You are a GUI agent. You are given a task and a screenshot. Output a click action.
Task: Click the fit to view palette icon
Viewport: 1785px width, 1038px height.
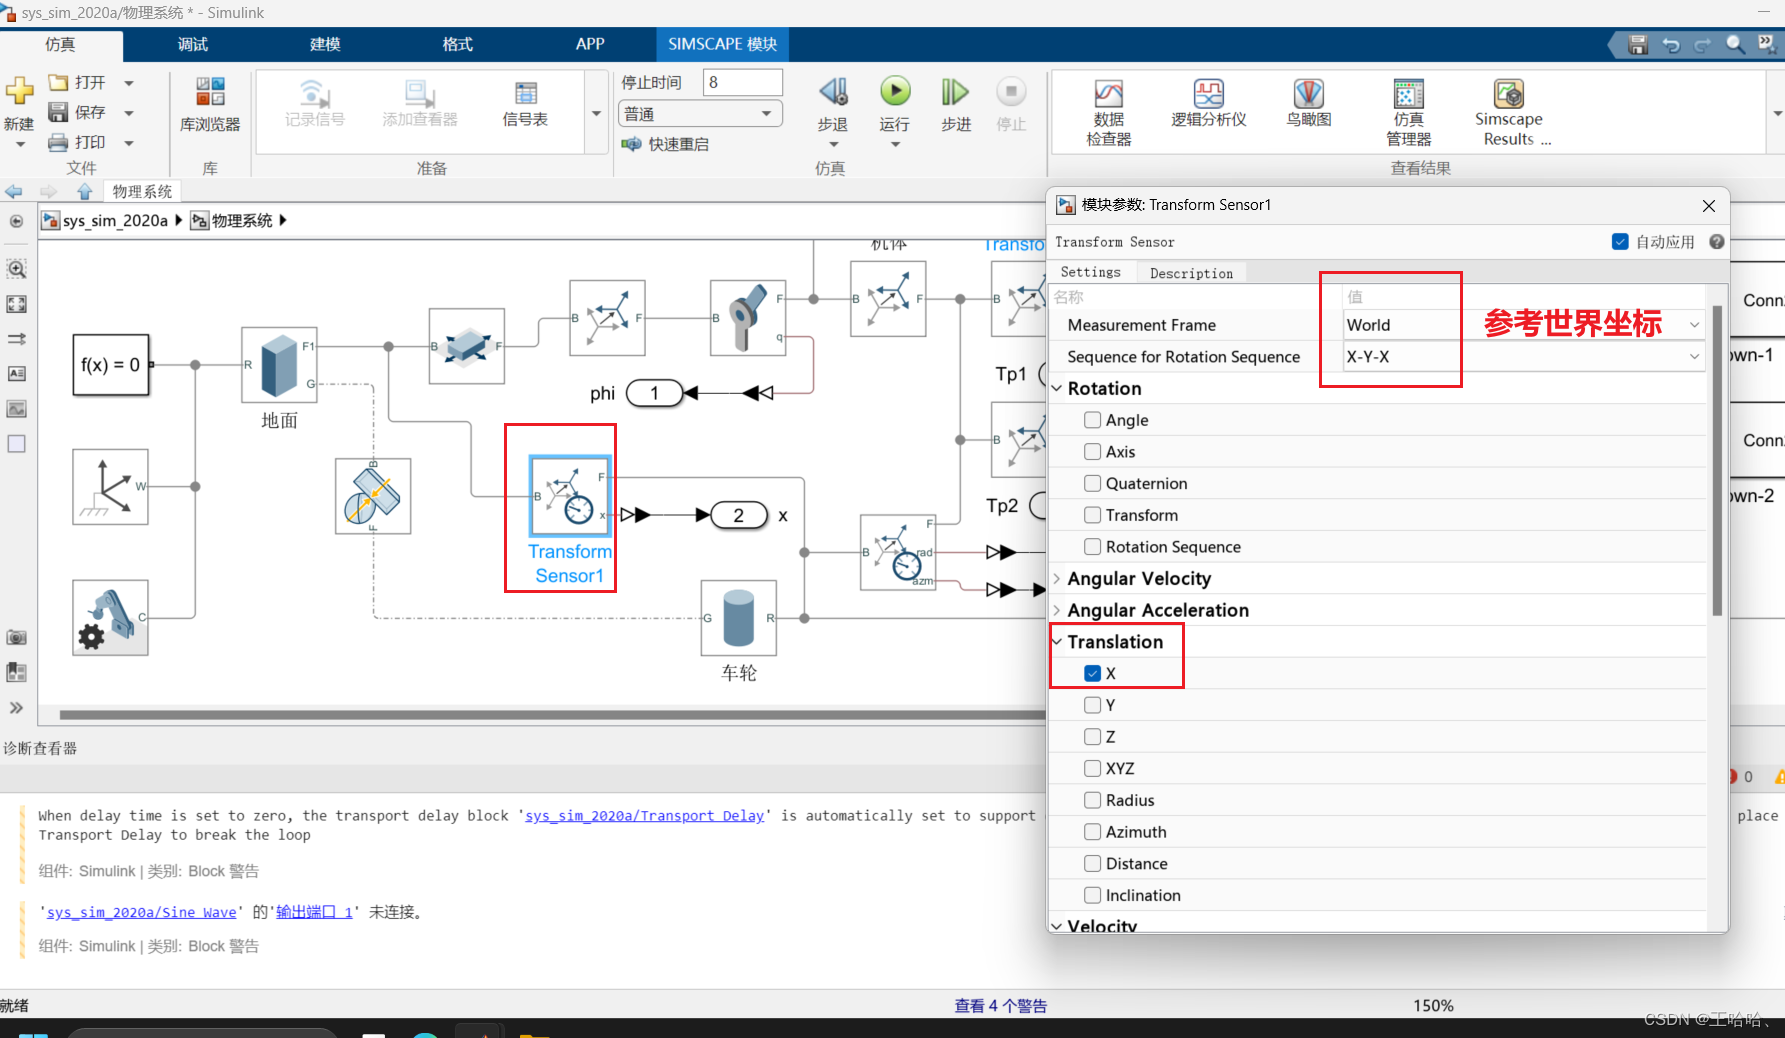coord(17,304)
